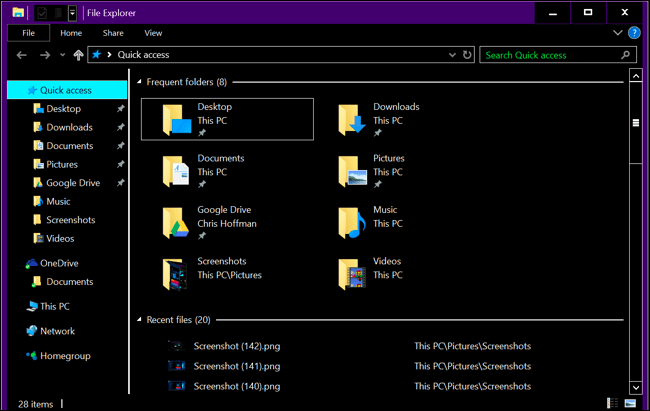This screenshot has width=650, height=411.
Task: Click inside the Search Quick access field
Action: pyautogui.click(x=548, y=55)
